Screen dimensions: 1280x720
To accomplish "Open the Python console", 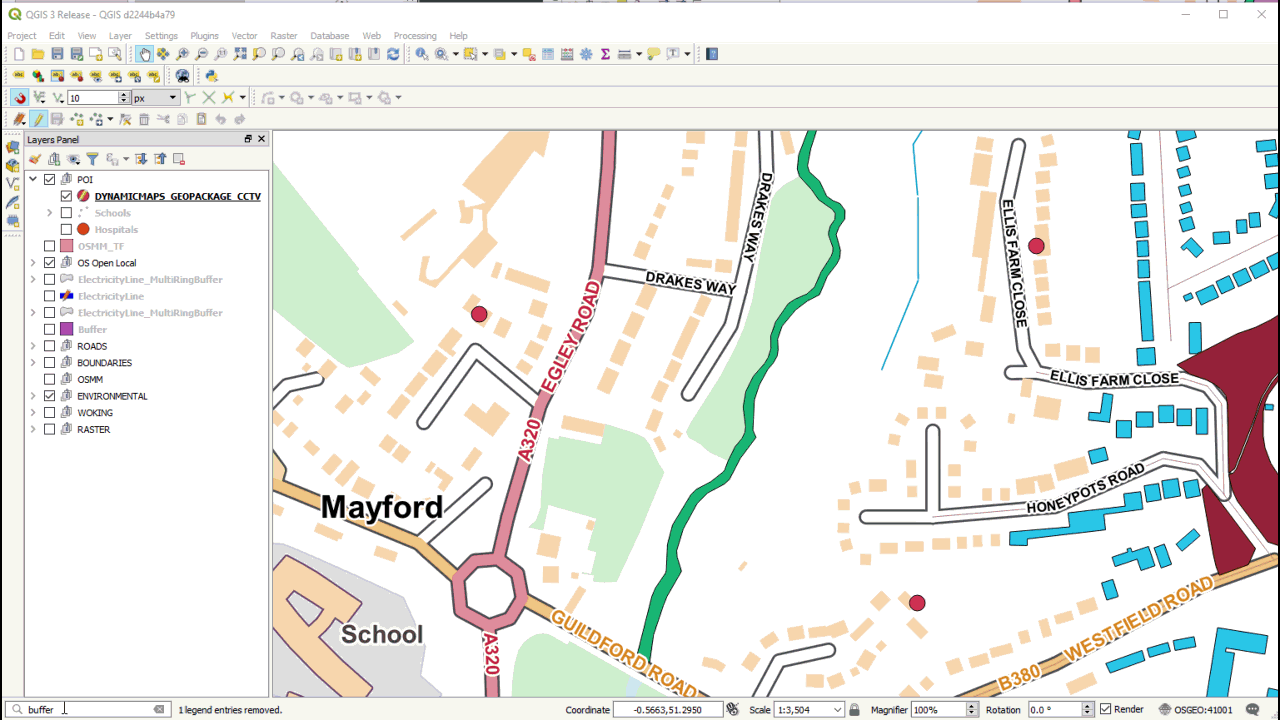I will tap(211, 76).
